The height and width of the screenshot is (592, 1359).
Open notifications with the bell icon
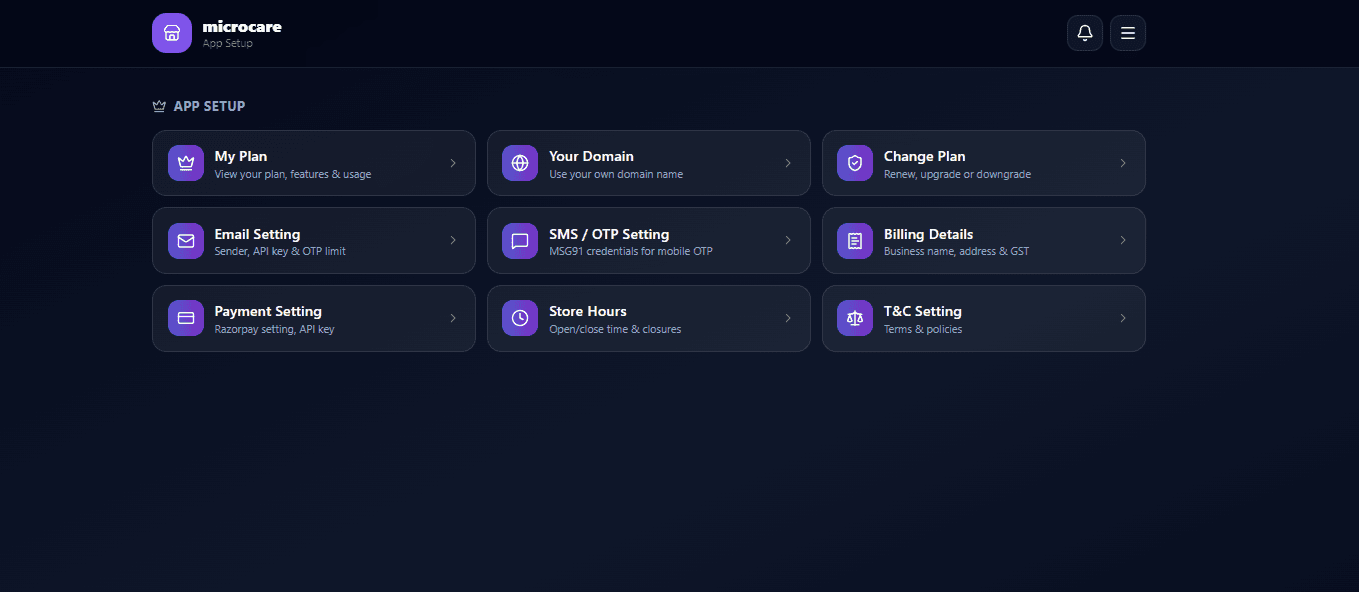click(x=1085, y=33)
